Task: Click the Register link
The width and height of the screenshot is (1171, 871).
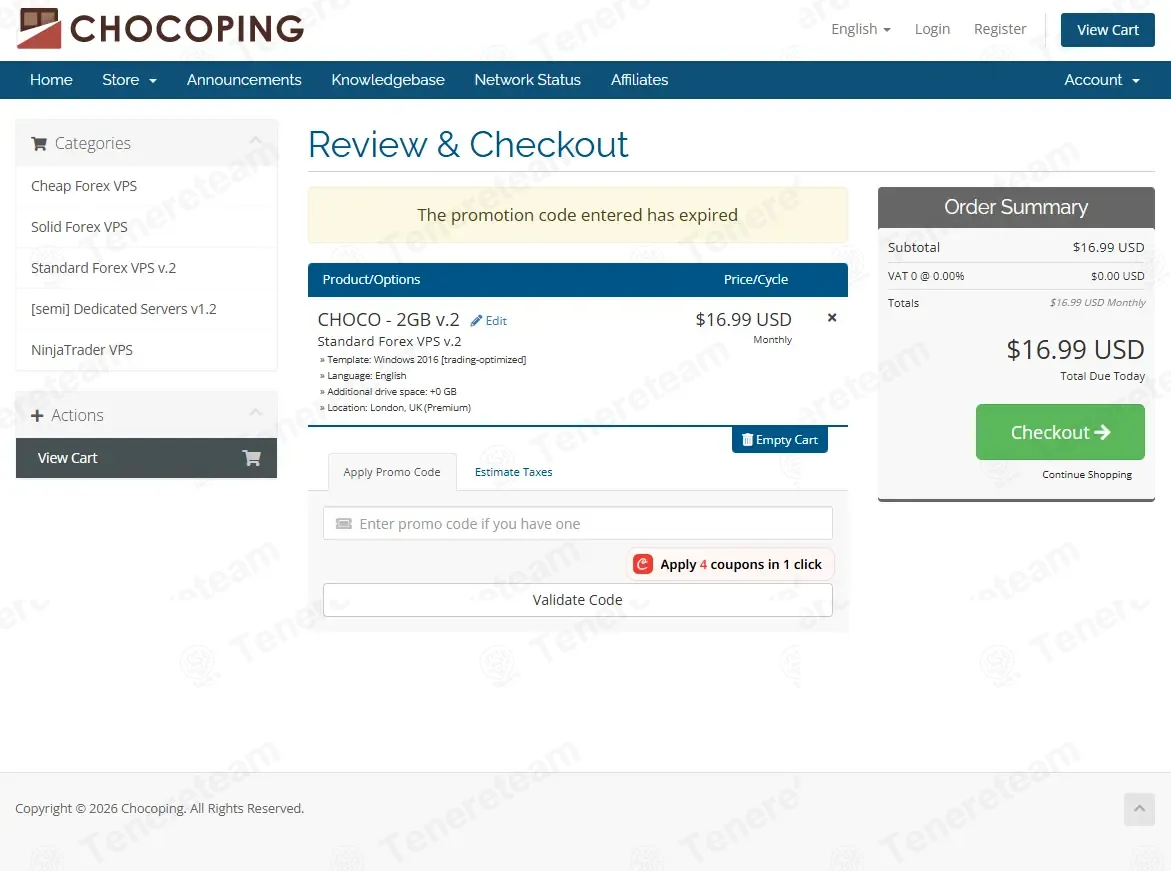Action: tap(1000, 29)
